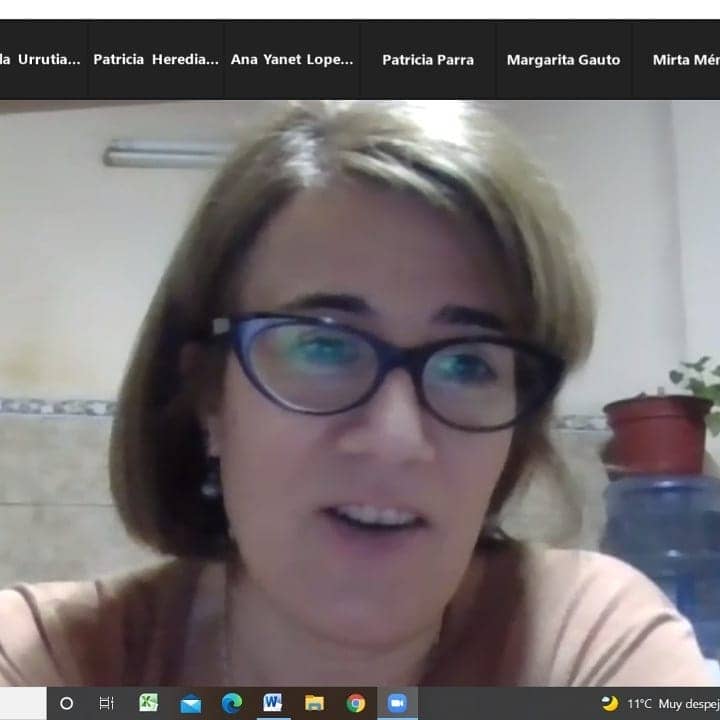Open File Explorer from the taskbar

(314, 703)
